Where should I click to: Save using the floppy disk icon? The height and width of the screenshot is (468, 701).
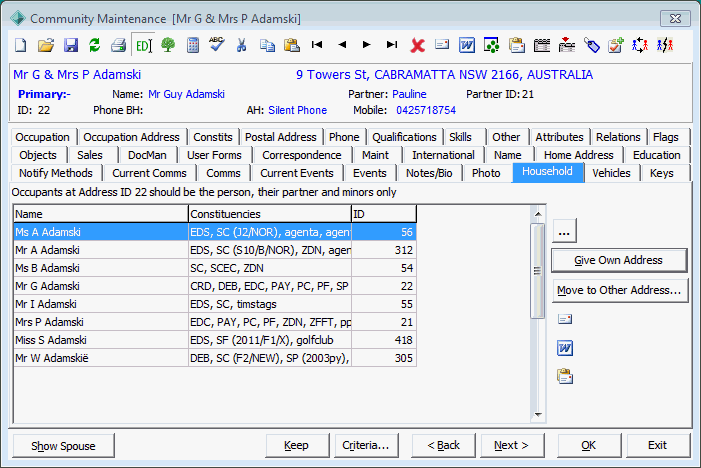pyautogui.click(x=71, y=45)
